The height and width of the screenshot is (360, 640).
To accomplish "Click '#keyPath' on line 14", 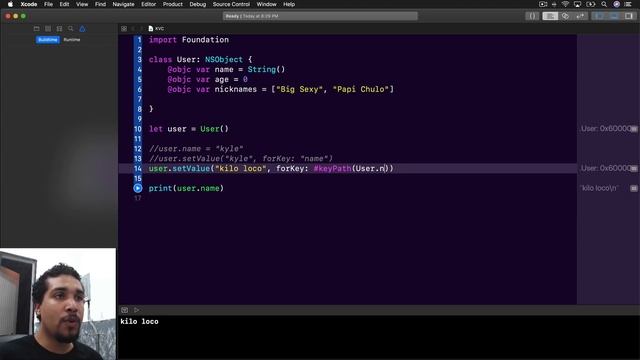I will (332, 169).
